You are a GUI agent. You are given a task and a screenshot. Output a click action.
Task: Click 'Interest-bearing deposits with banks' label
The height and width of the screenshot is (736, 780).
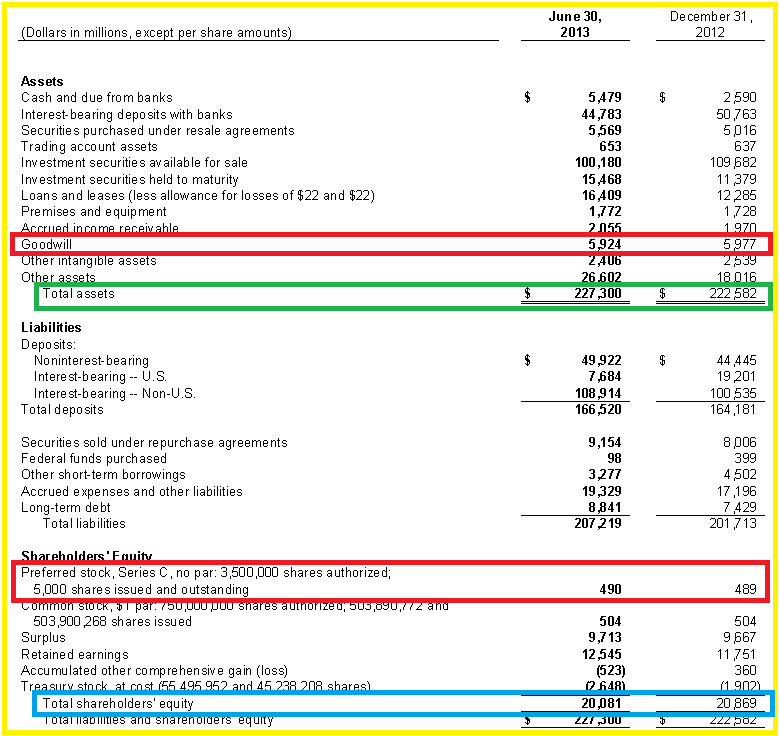click(x=126, y=114)
